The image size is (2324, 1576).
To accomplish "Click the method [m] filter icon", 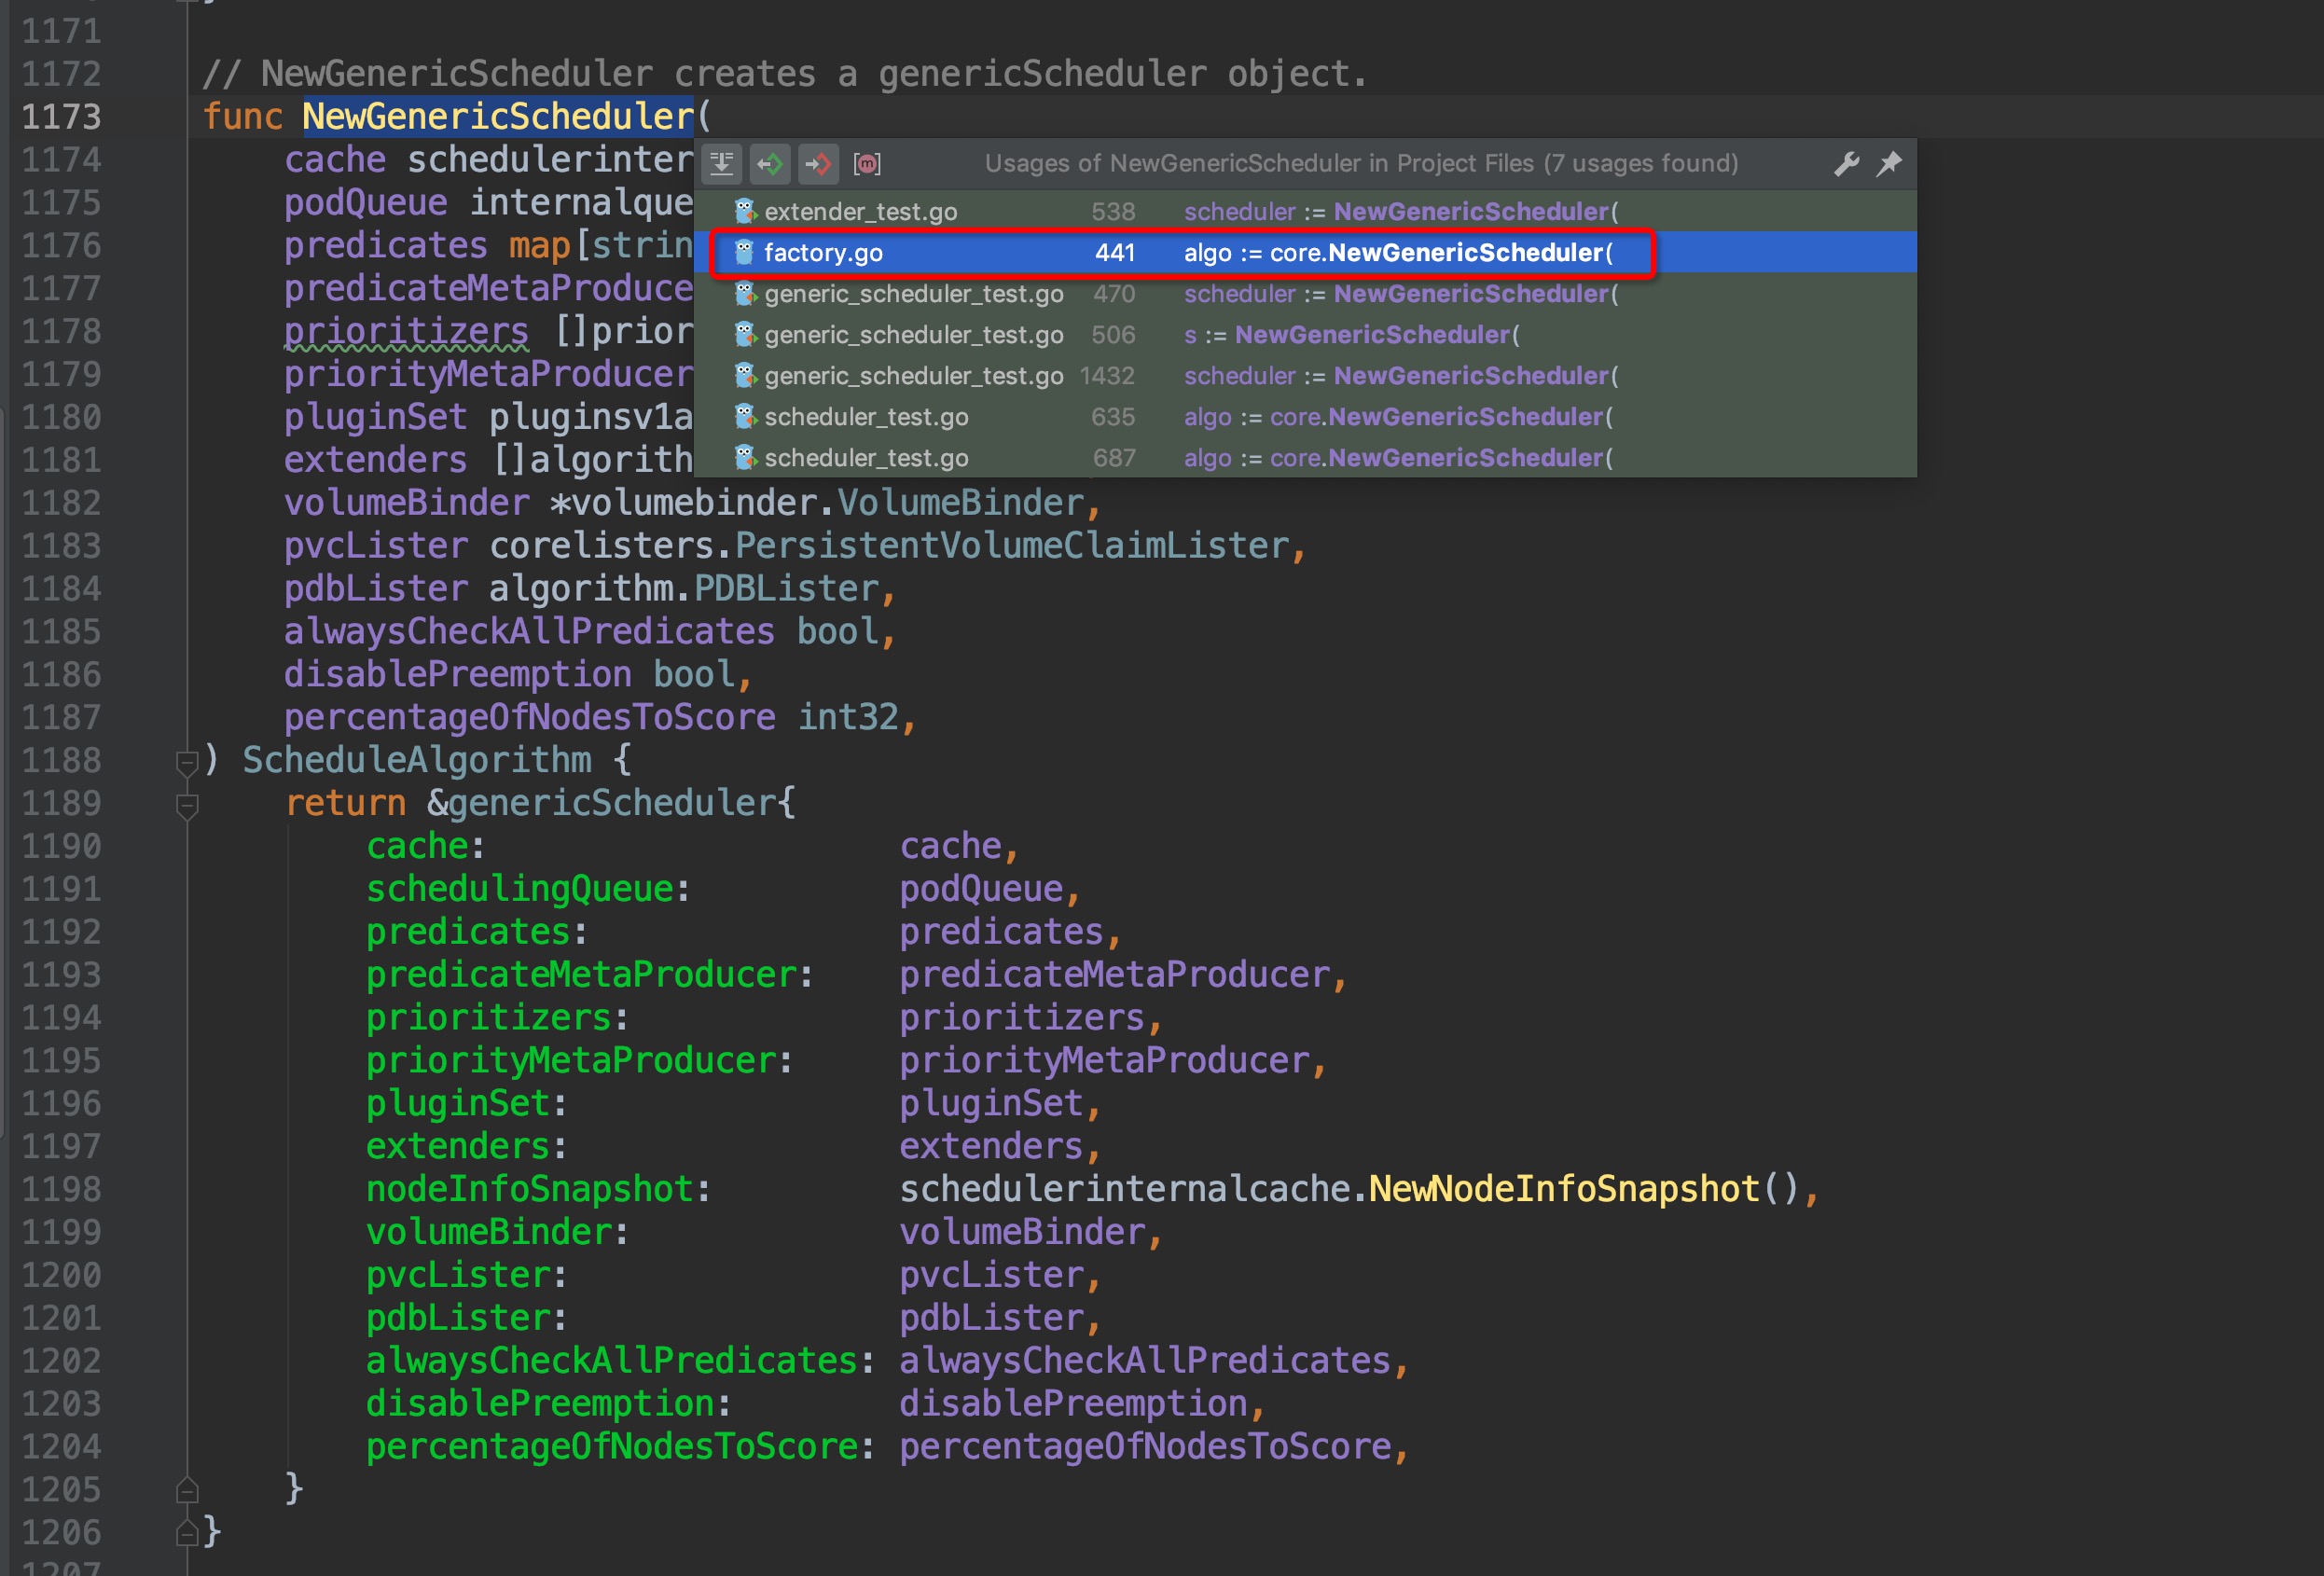I will pos(866,163).
